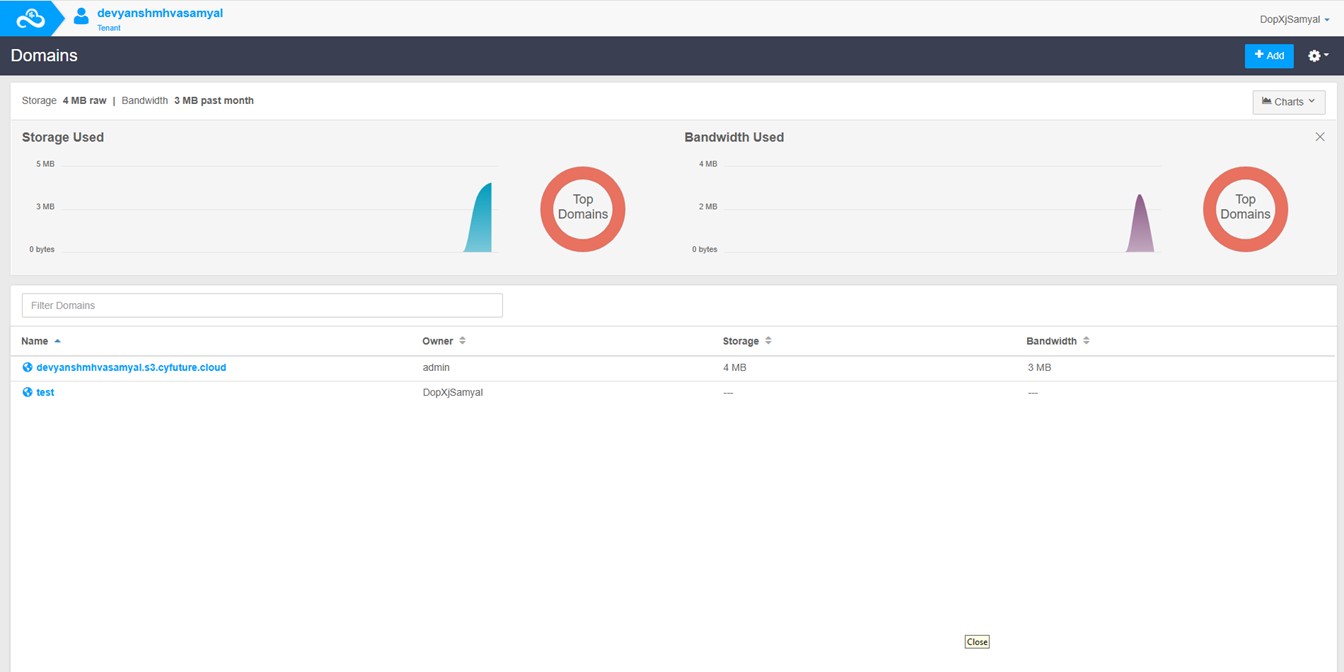Sort domains by Name column arrow

(58, 341)
